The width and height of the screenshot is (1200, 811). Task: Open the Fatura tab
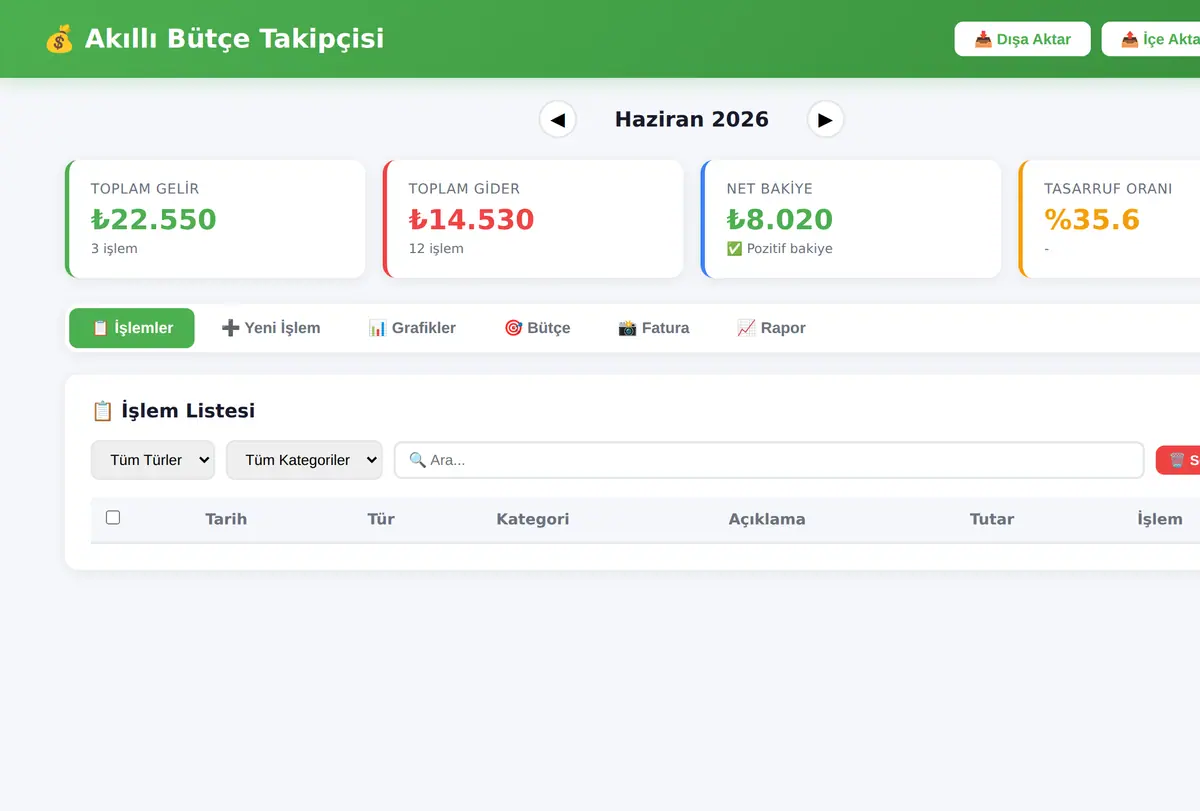tap(654, 328)
